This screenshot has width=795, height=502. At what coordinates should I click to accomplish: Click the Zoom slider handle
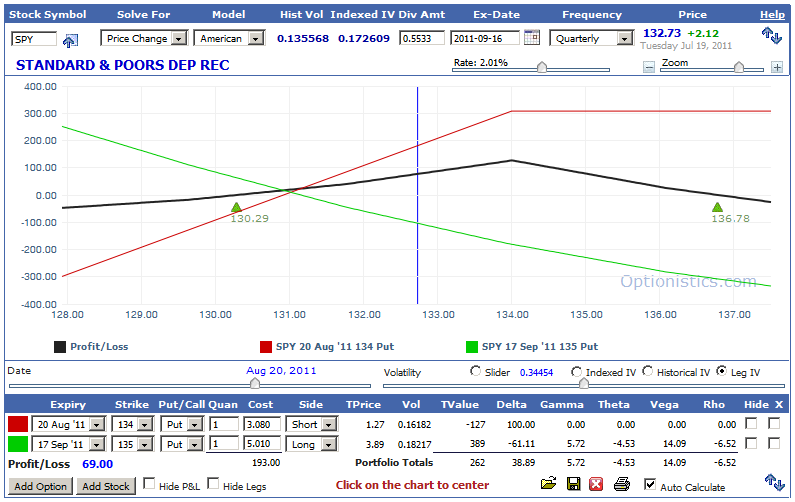tap(739, 67)
